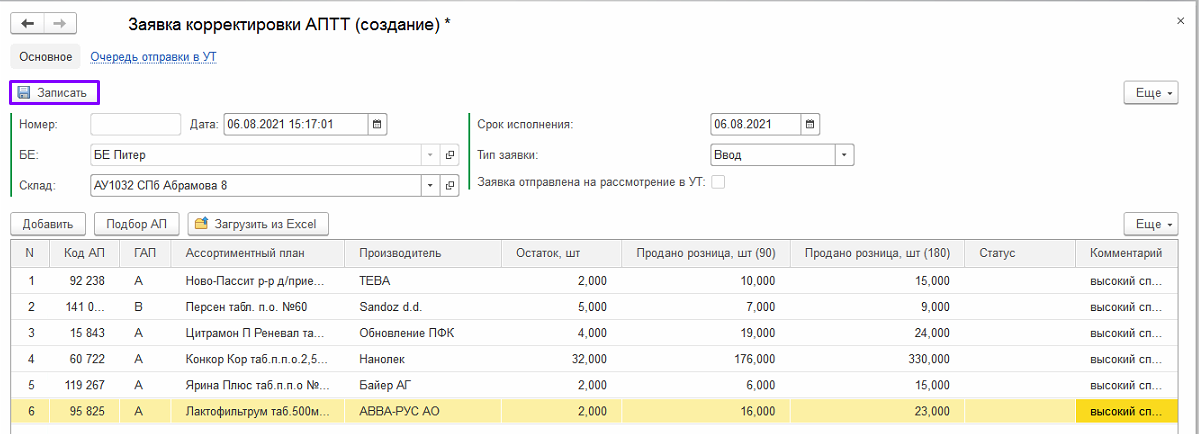Click the Подбор АП button
Image resolution: width=1199 pixels, height=434 pixels.
click(136, 223)
